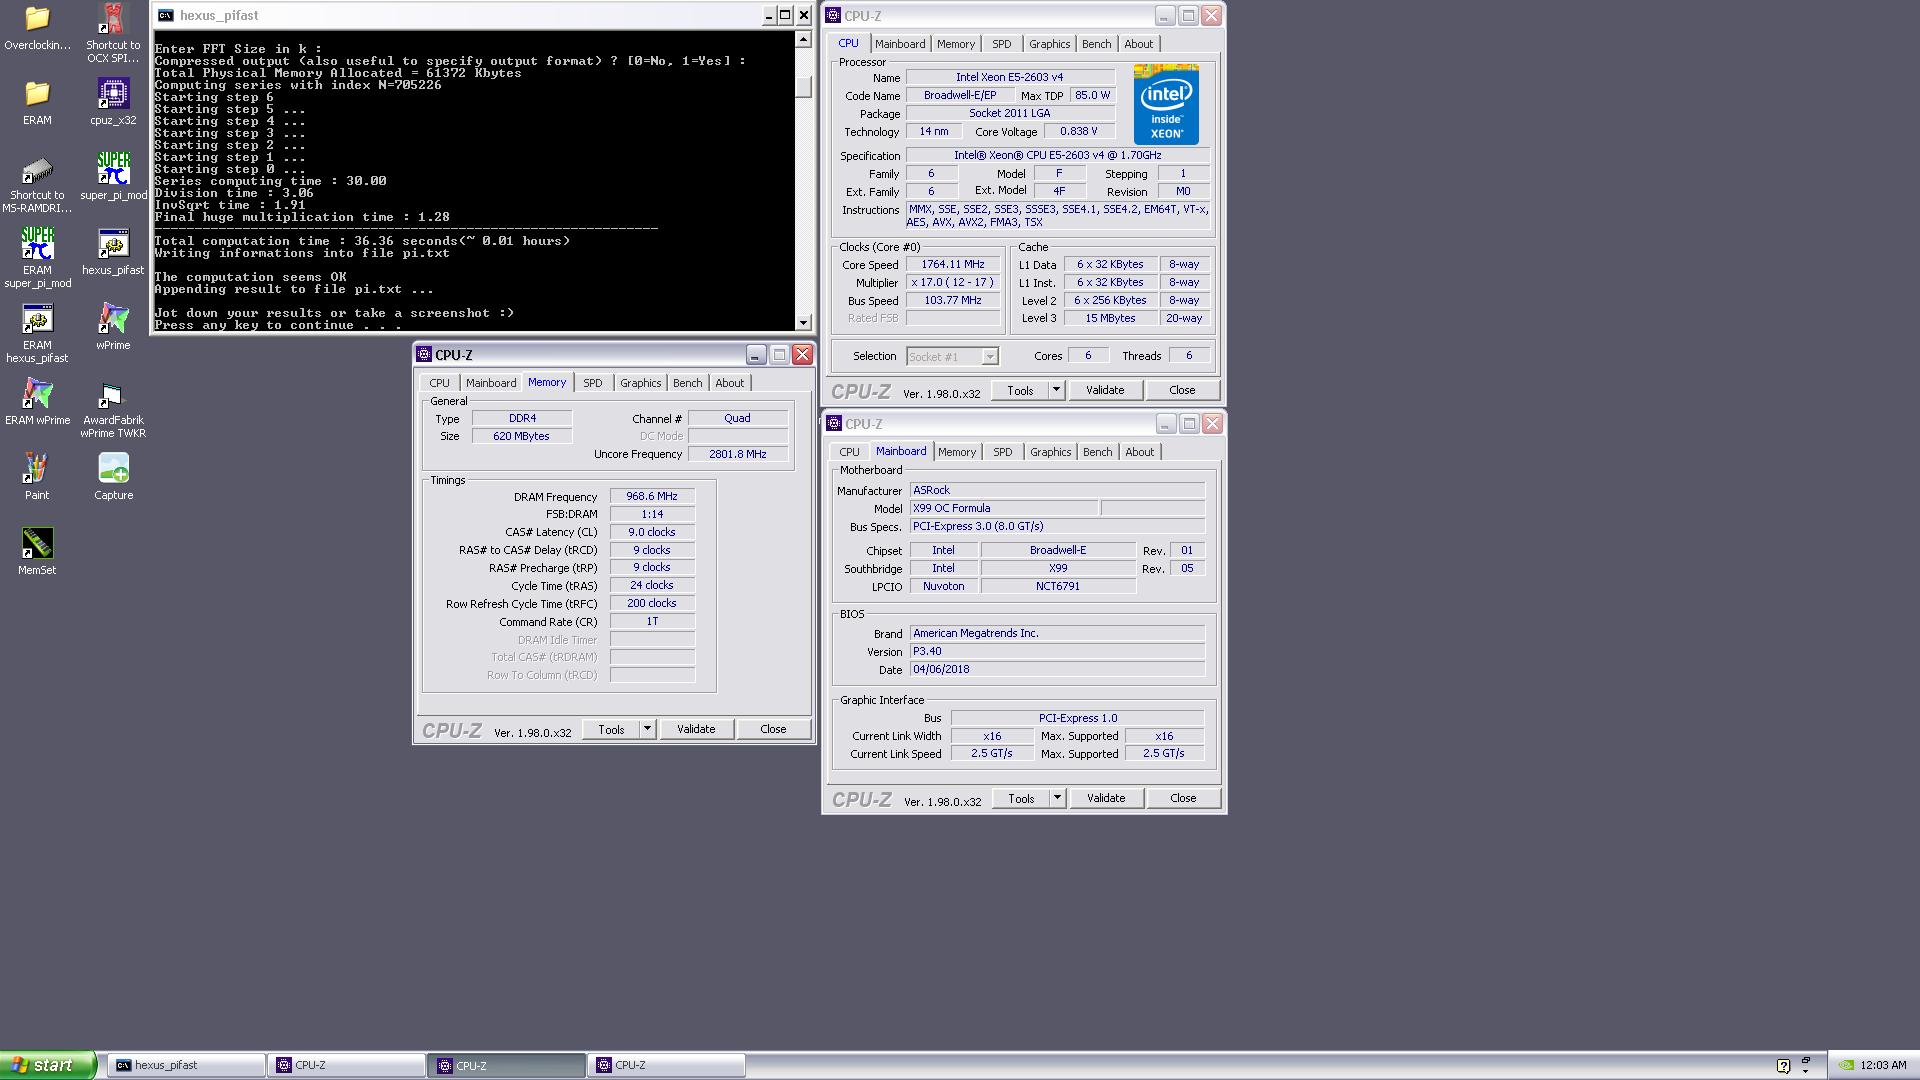This screenshot has width=1920, height=1080.
Task: Click Close button in Mainboard CPU-Z window
Action: click(1183, 798)
